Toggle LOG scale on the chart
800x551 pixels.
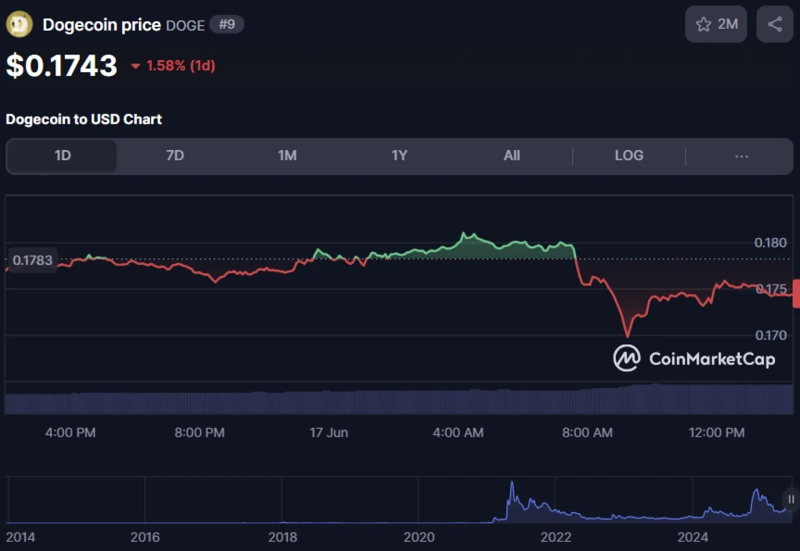(x=629, y=156)
